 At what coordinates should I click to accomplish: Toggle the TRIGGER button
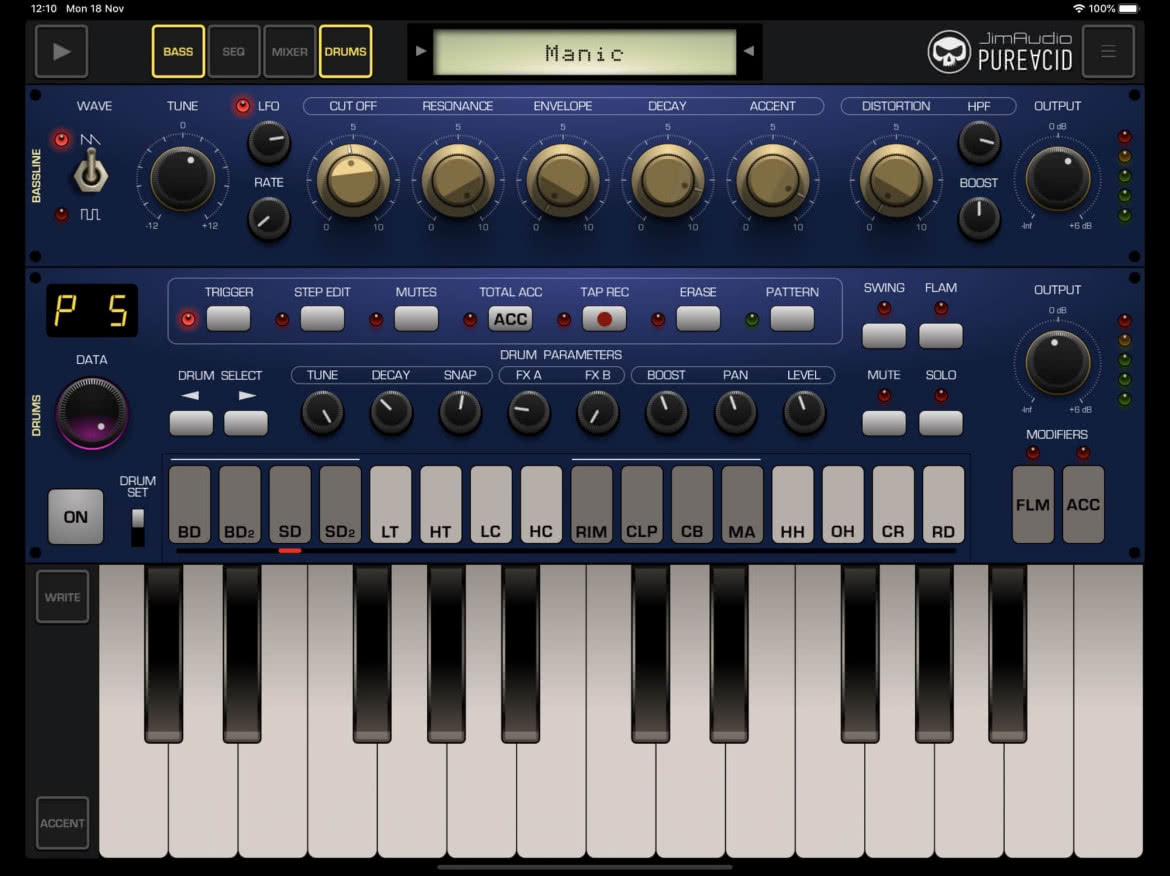(x=228, y=319)
